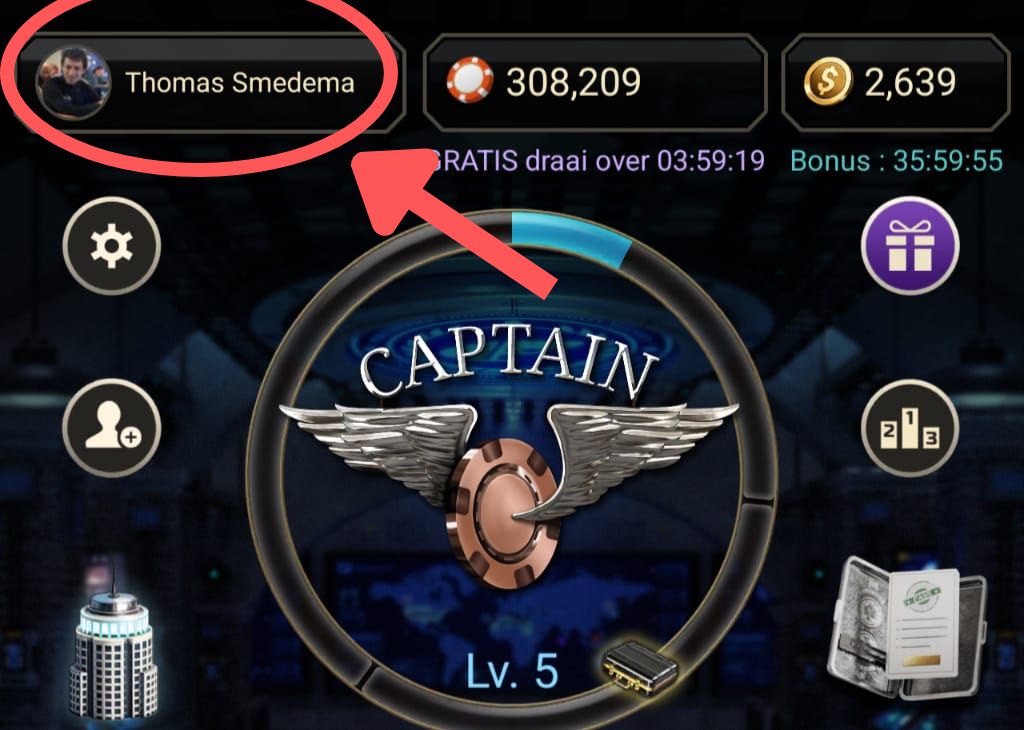Open the purple gift box rewards
The height and width of the screenshot is (730, 1024).
910,246
